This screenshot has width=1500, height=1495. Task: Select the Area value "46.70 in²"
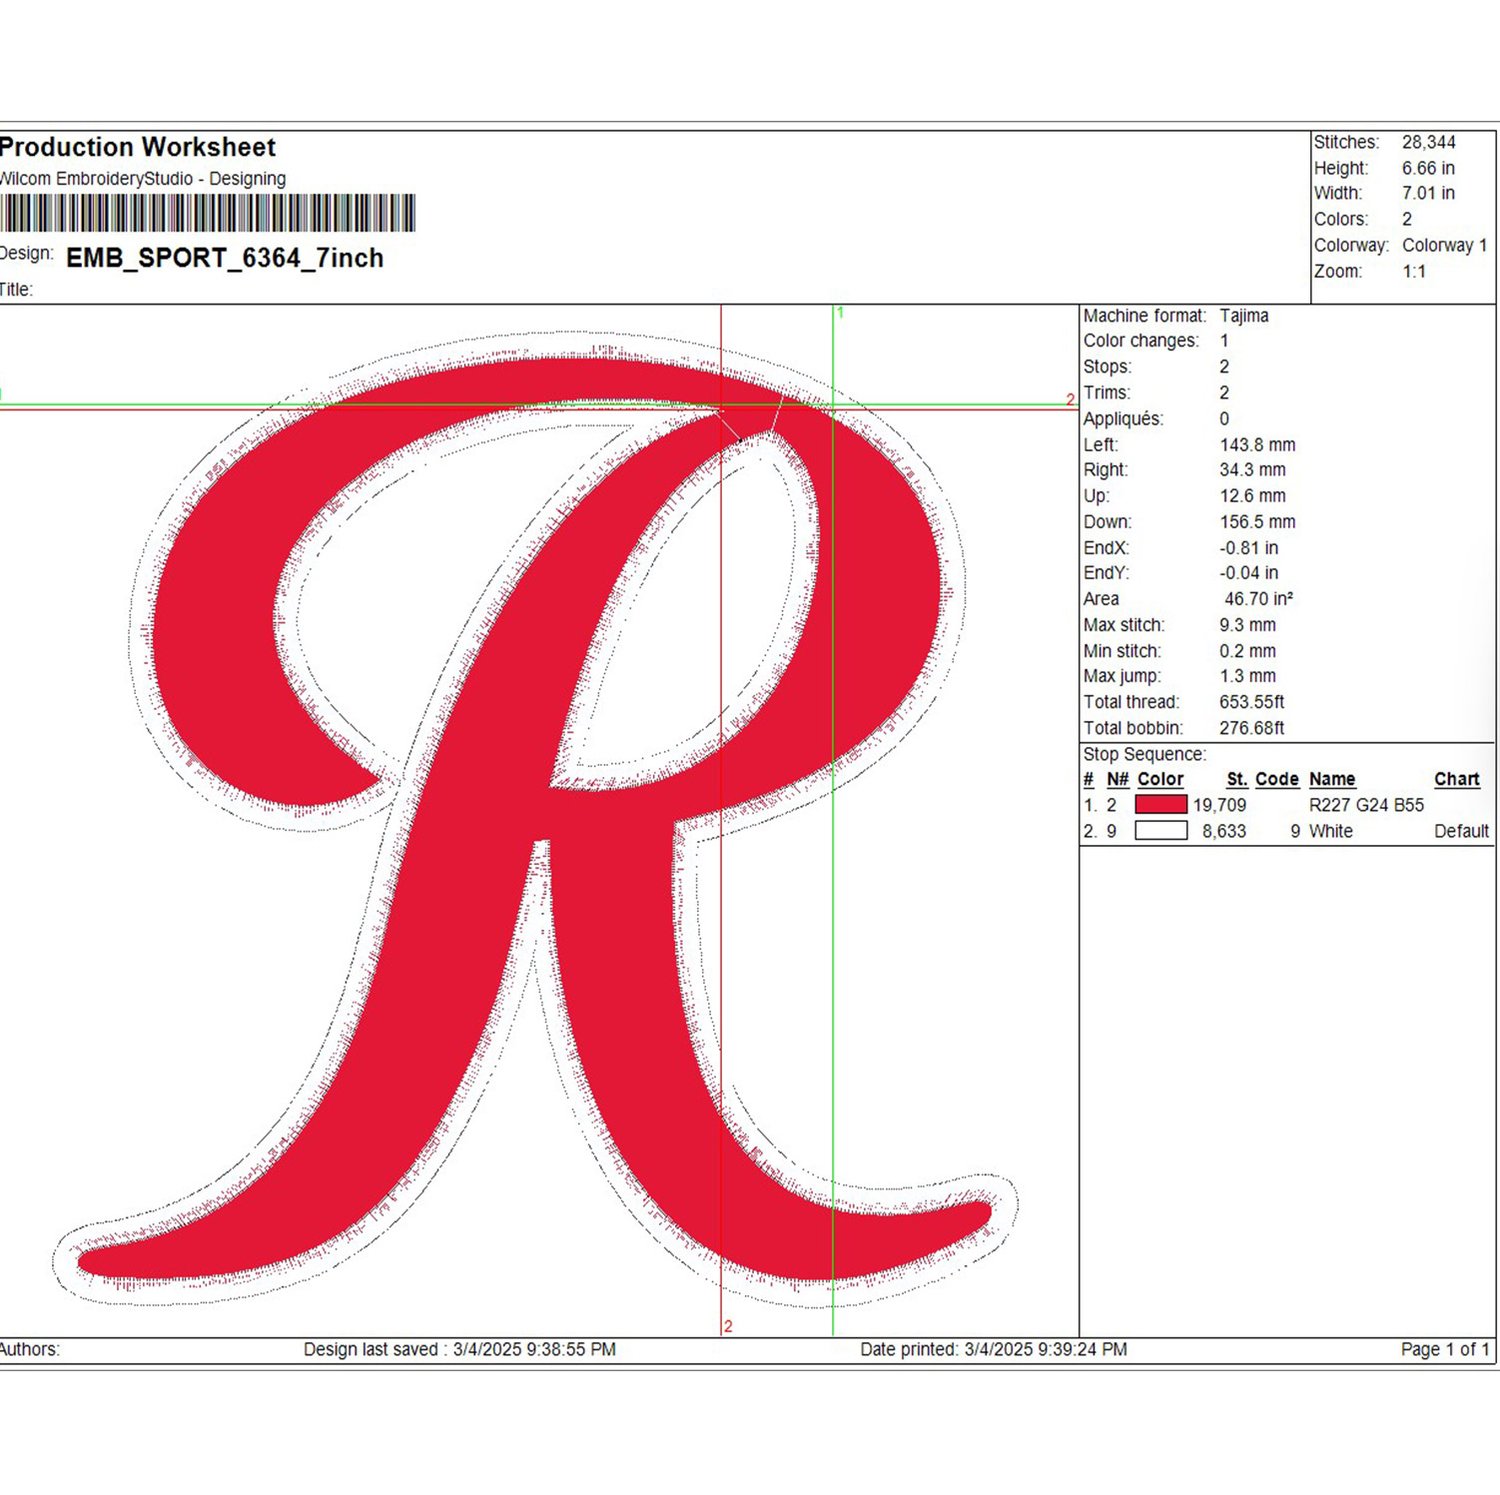click(1259, 598)
